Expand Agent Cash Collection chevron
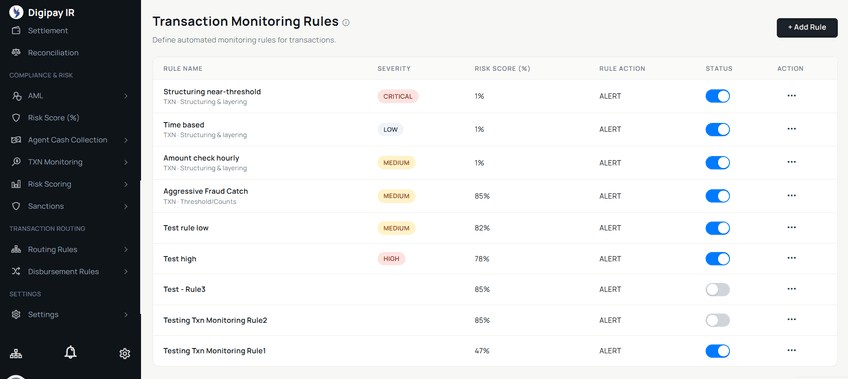This screenshot has width=848, height=379. [125, 140]
